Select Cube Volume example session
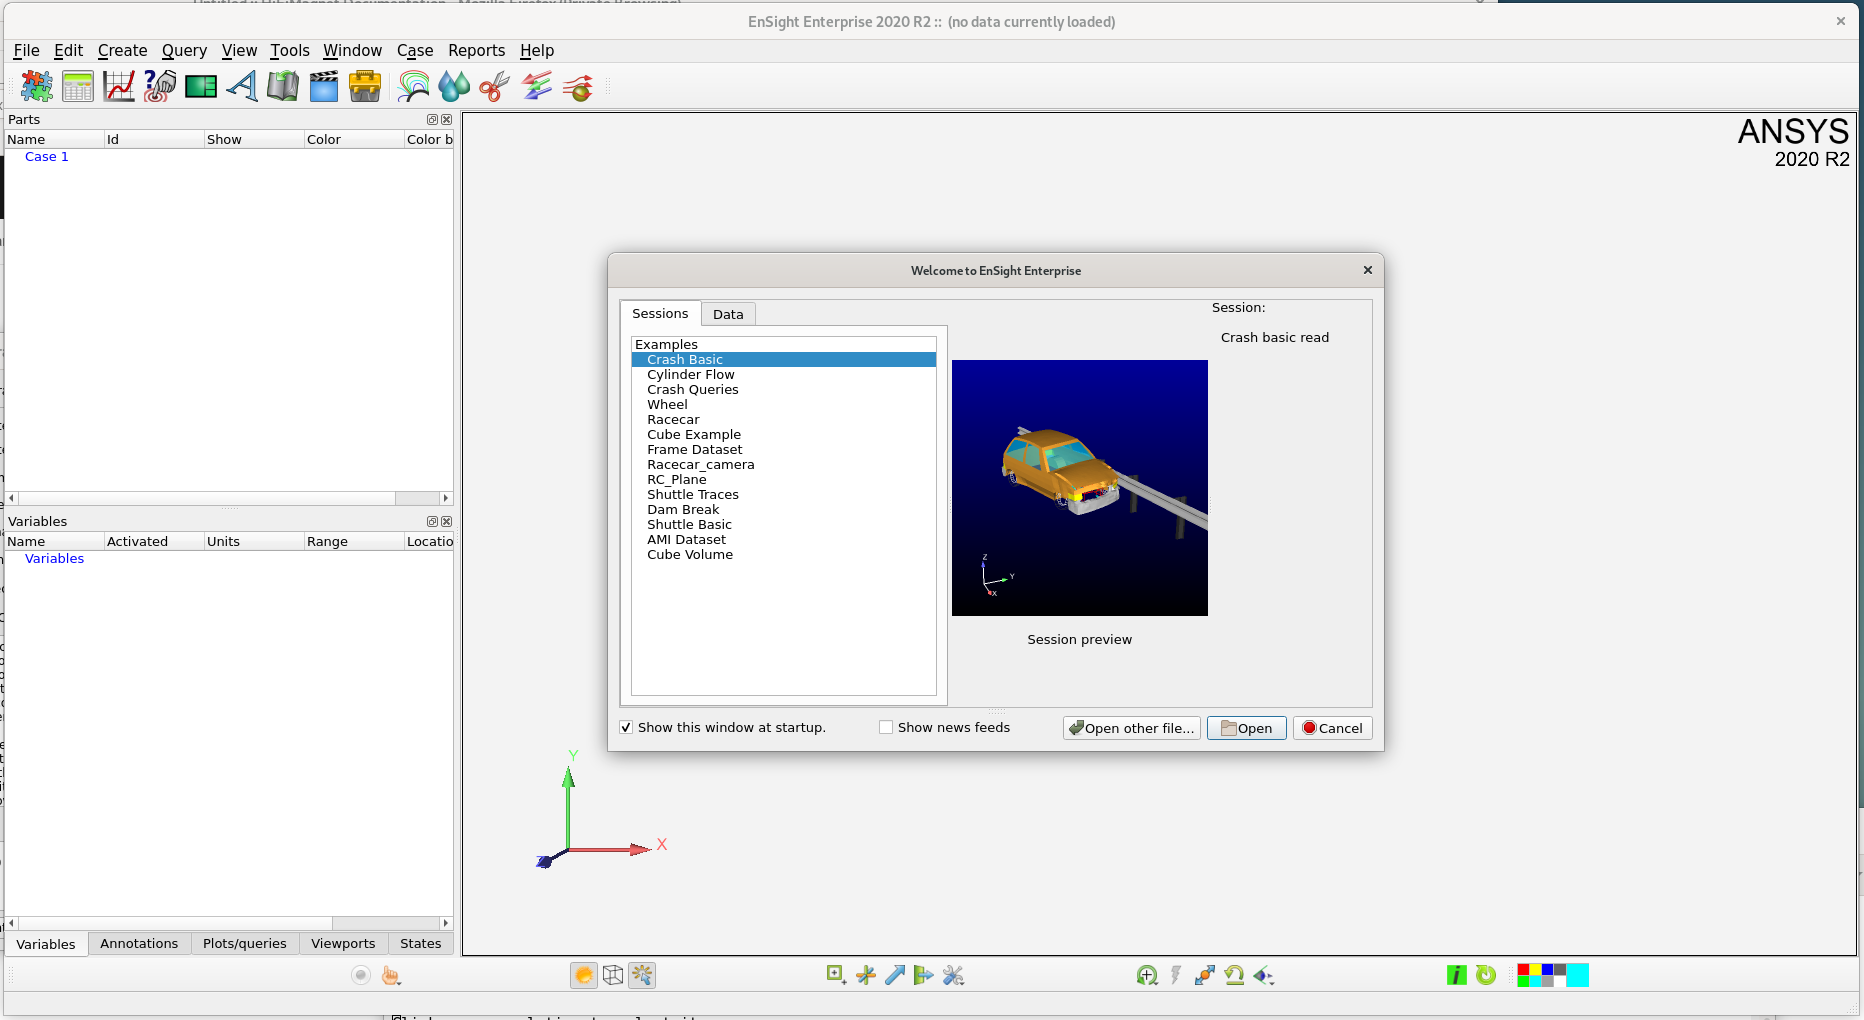The image size is (1864, 1020). [689, 554]
